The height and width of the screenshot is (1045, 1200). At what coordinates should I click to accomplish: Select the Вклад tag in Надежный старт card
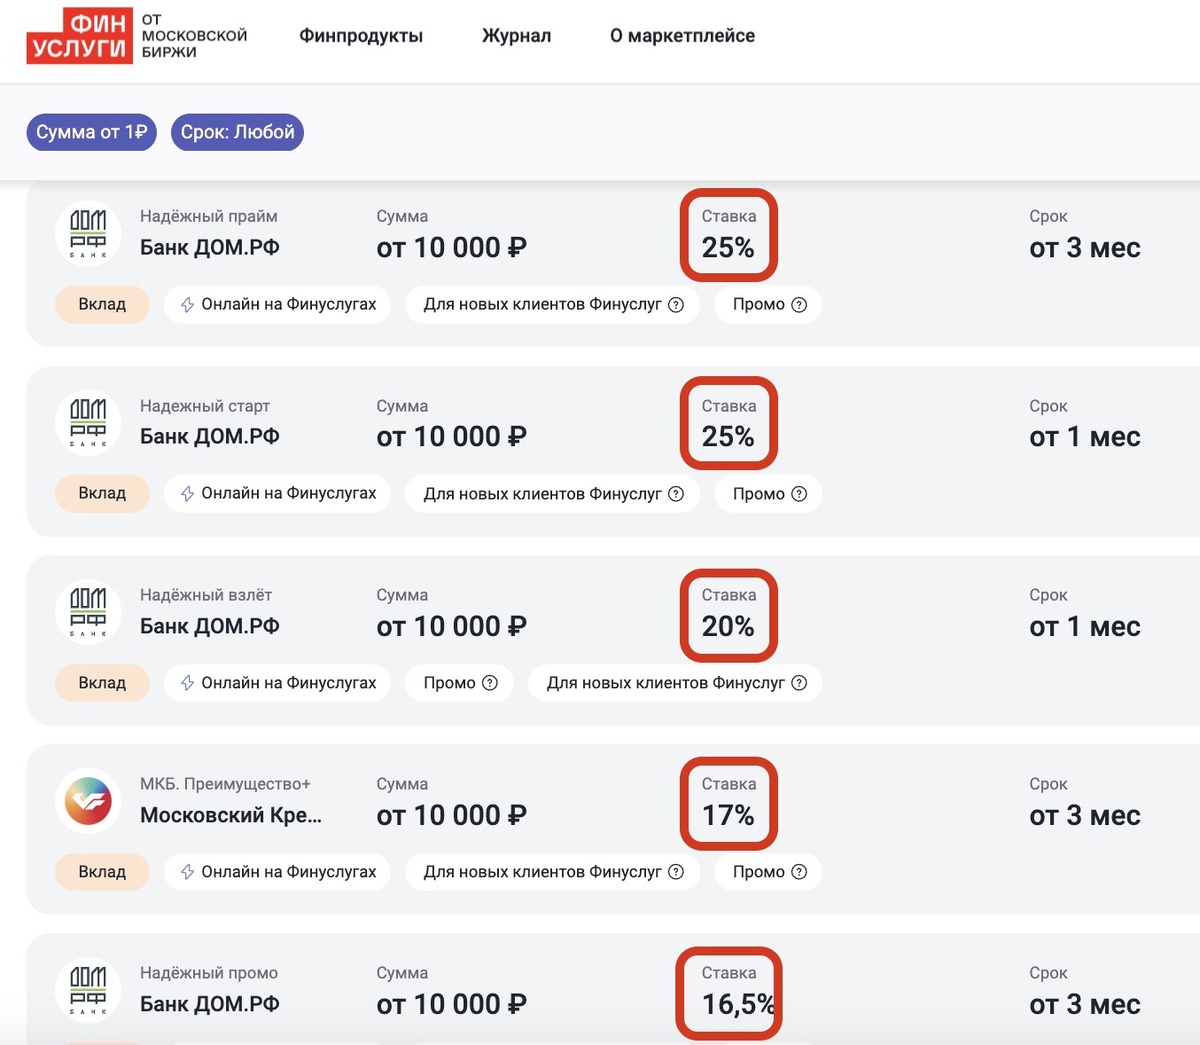102,493
